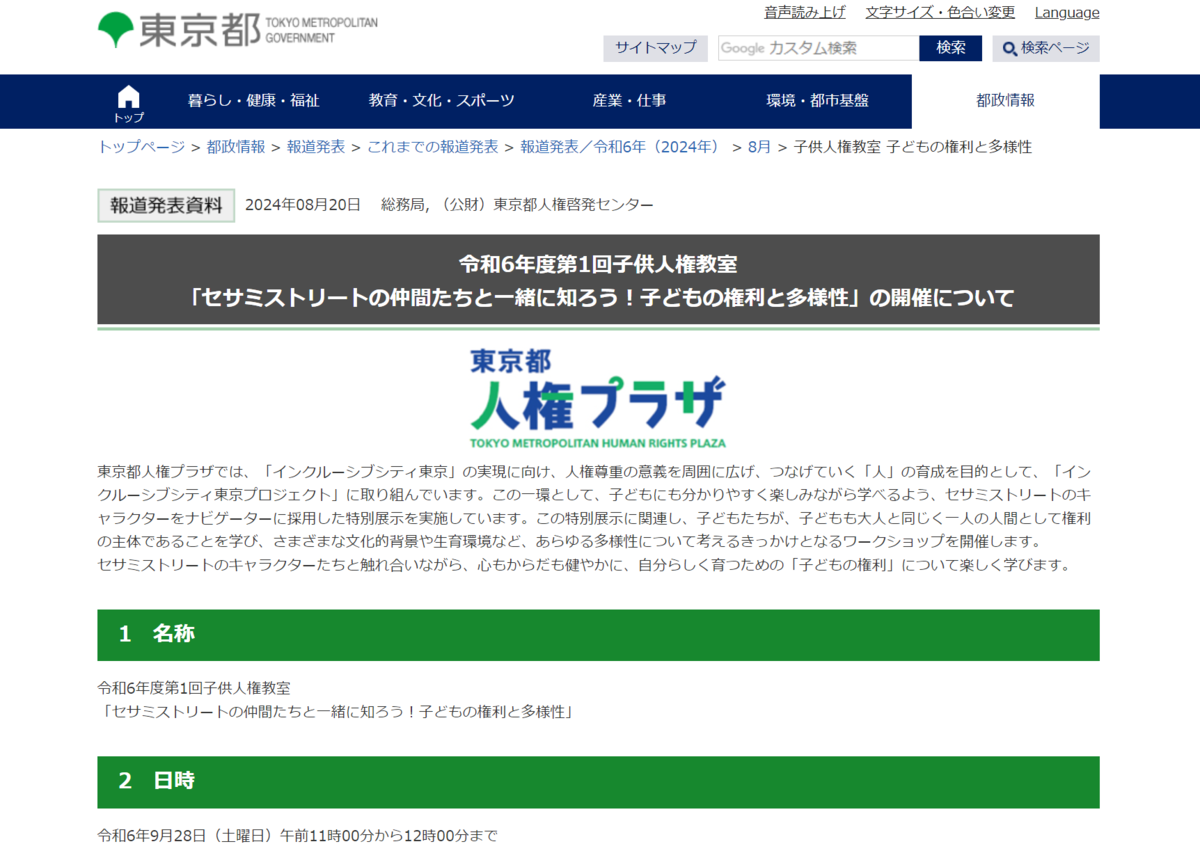Go to the トップ home icon
Viewport: 1200px width, 844px height.
(128, 103)
